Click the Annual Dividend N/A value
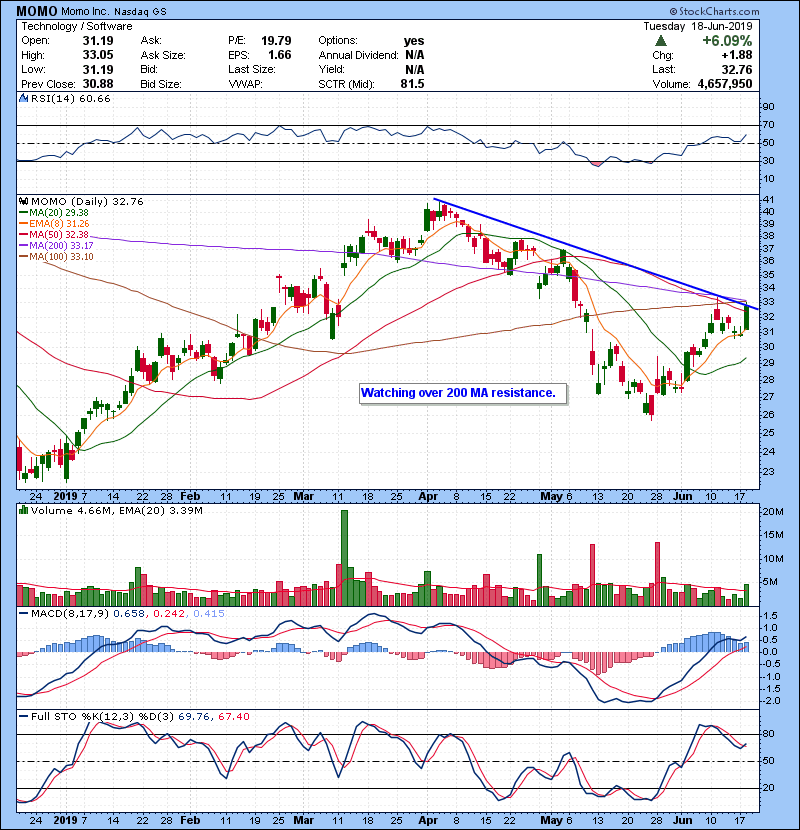The image size is (800, 830). click(x=415, y=55)
